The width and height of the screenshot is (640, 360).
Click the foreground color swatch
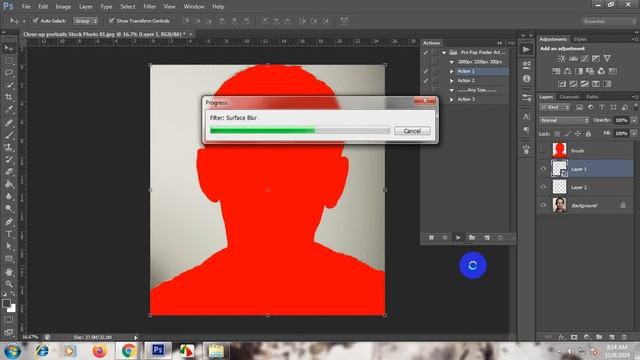tap(6, 304)
